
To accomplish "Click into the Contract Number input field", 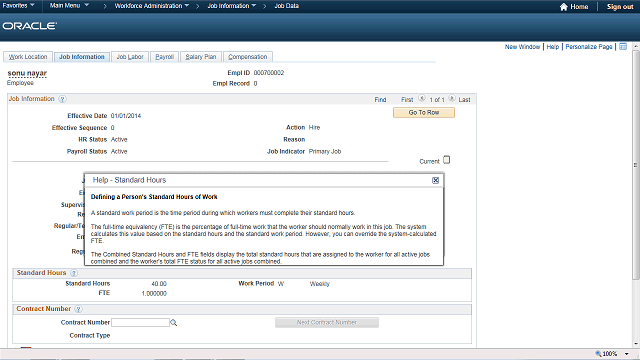I will (140, 322).
